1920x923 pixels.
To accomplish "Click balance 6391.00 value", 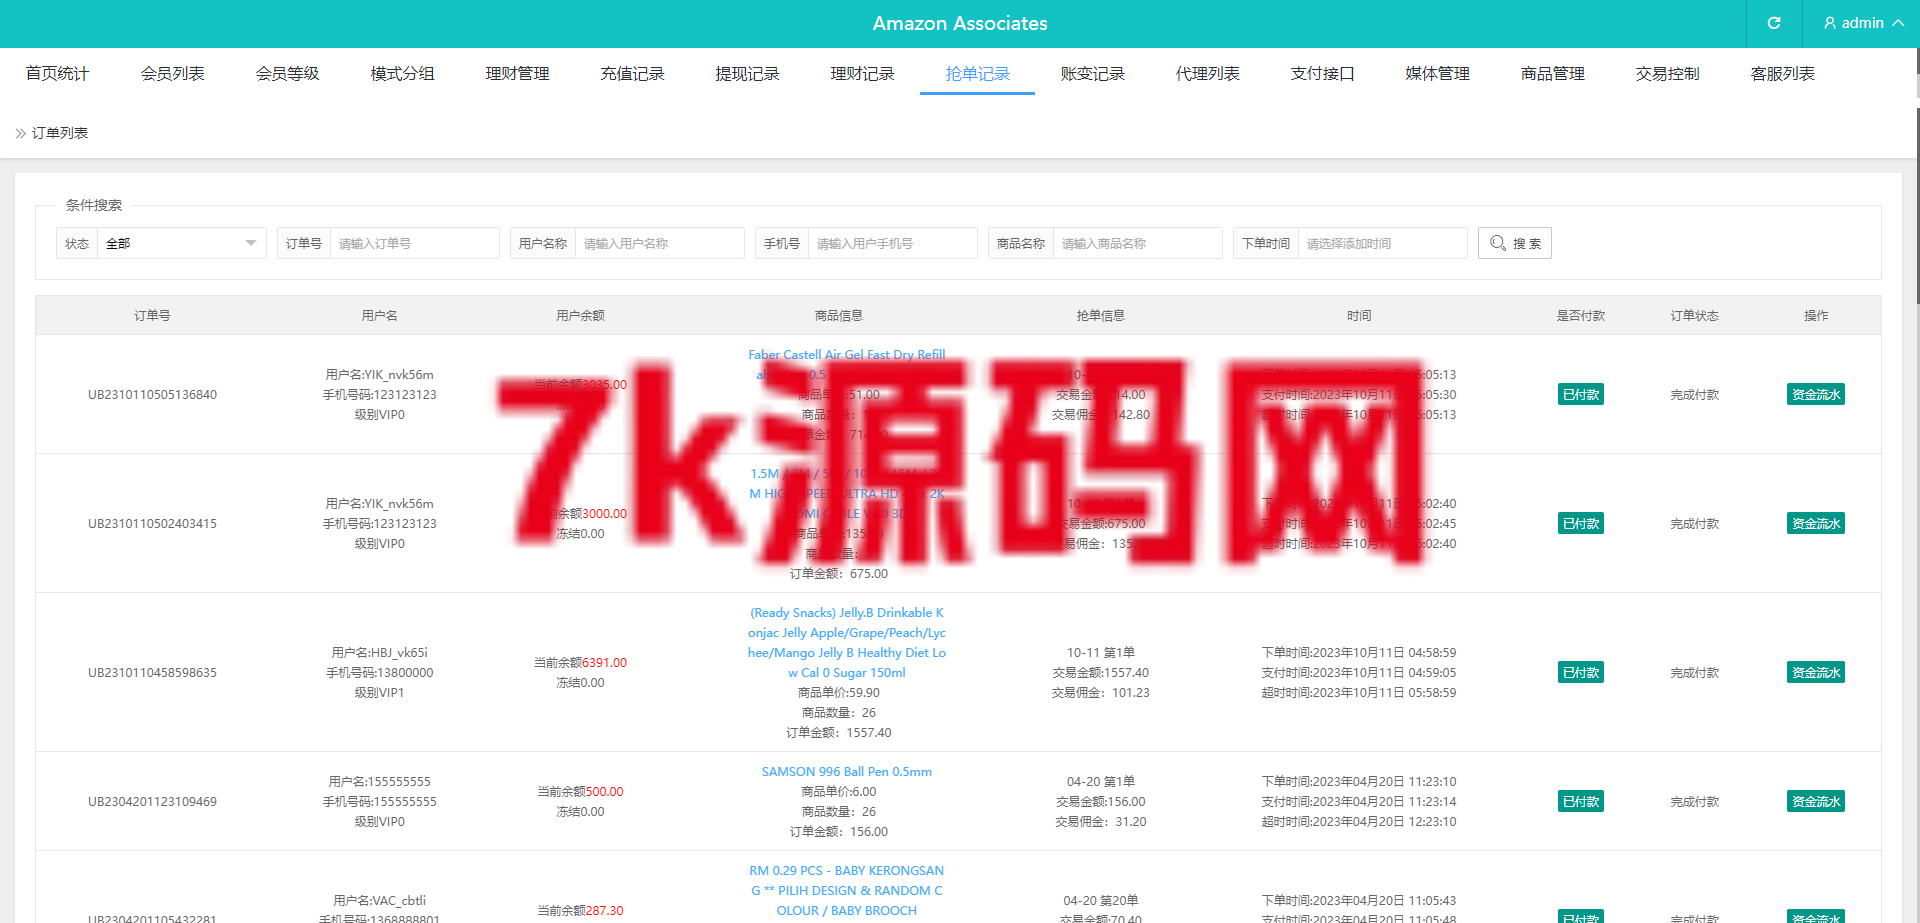I will tap(604, 662).
